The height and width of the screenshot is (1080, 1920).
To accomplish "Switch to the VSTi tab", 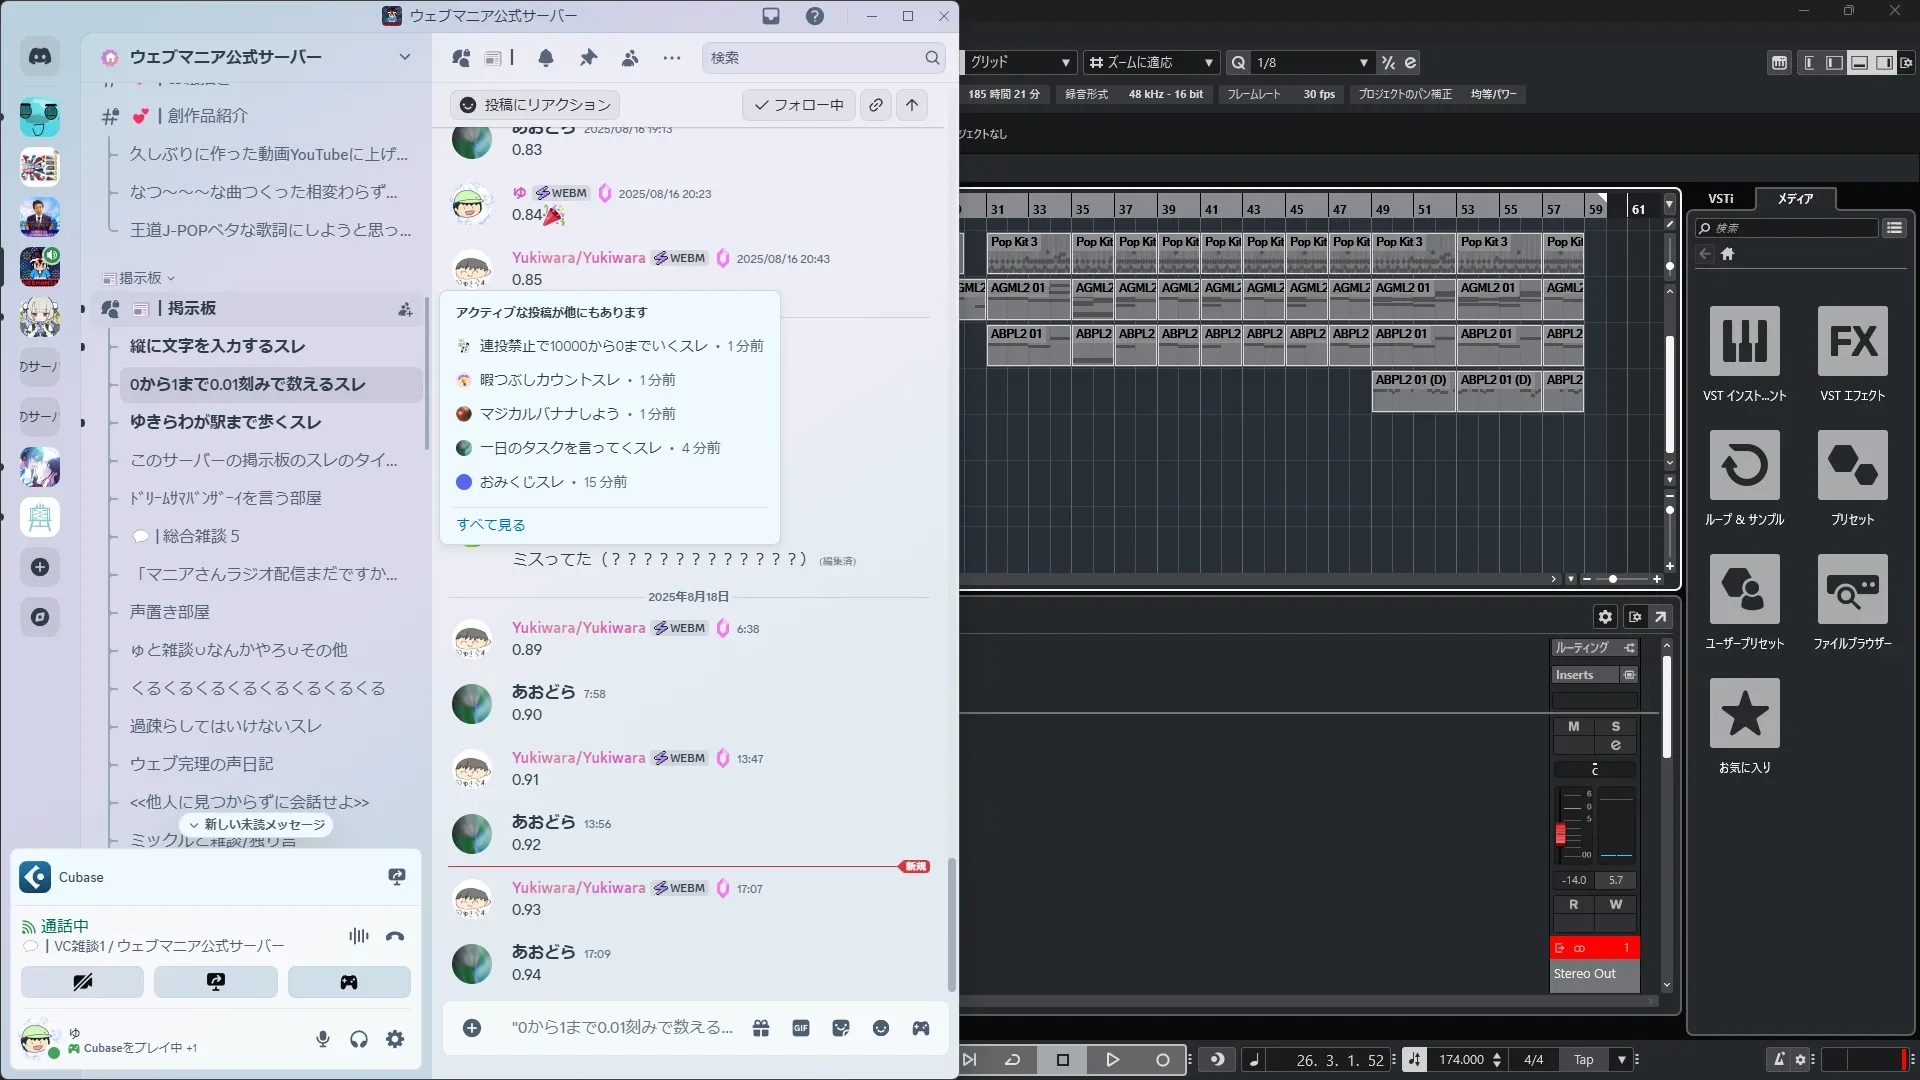I will click(x=1720, y=199).
